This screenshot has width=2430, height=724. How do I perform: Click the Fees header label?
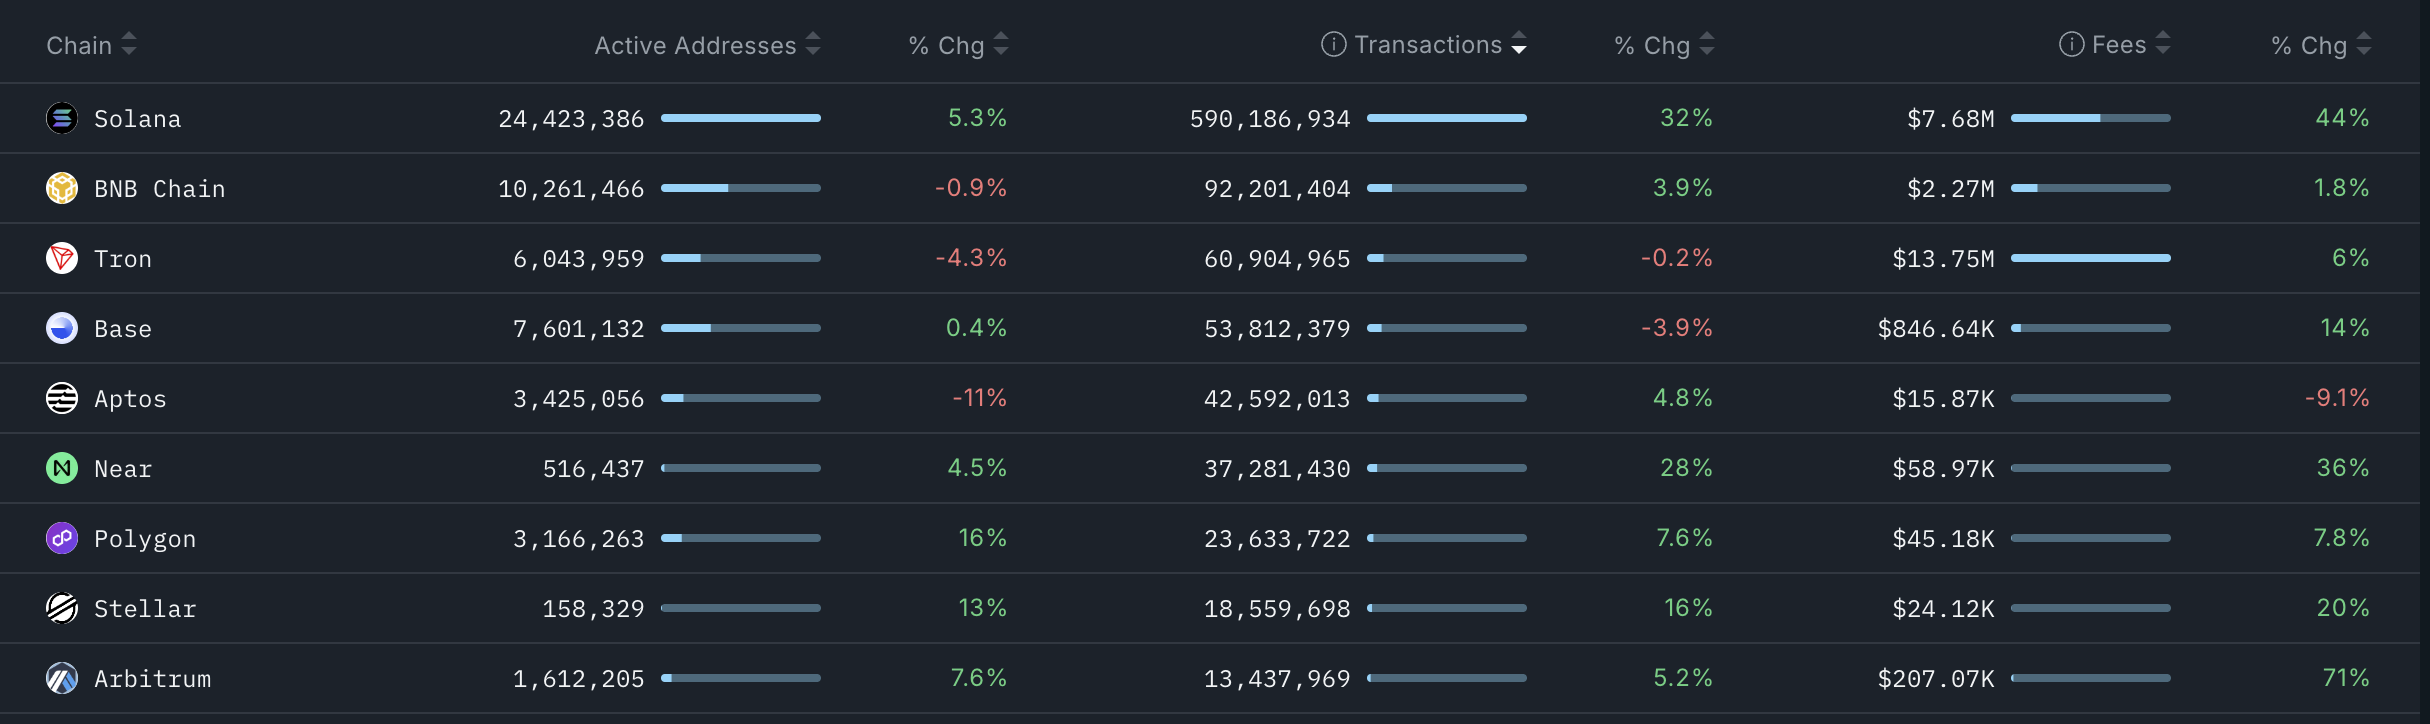point(2119,45)
